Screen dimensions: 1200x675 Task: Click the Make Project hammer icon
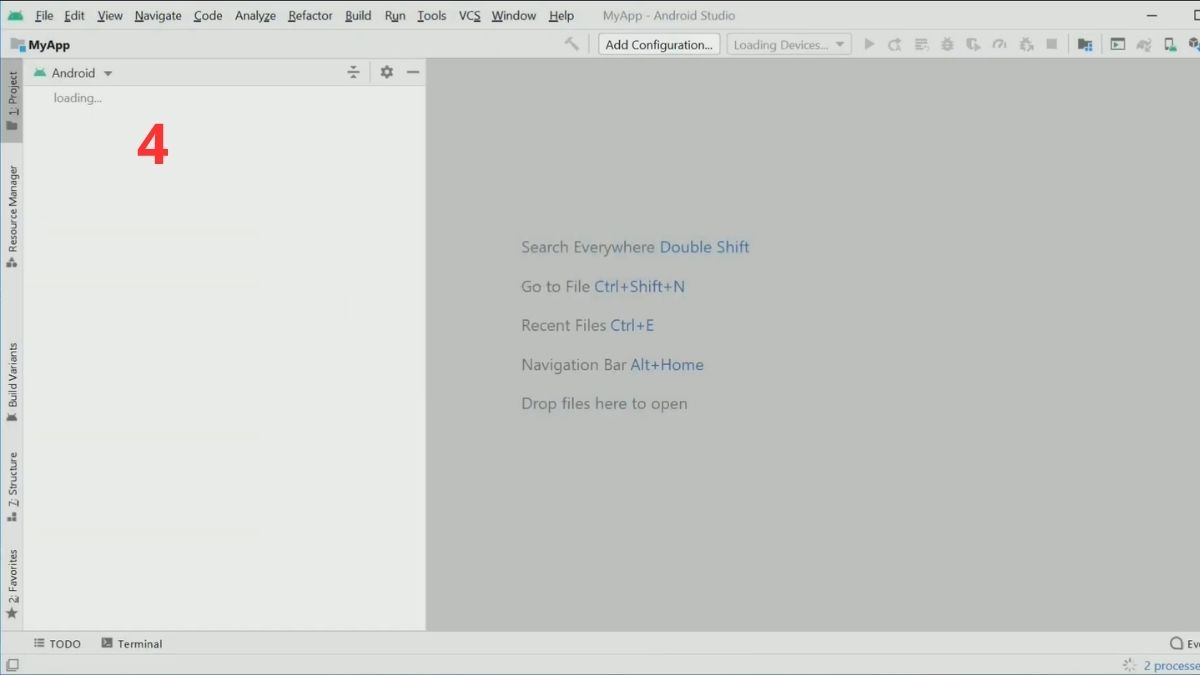[x=572, y=44]
